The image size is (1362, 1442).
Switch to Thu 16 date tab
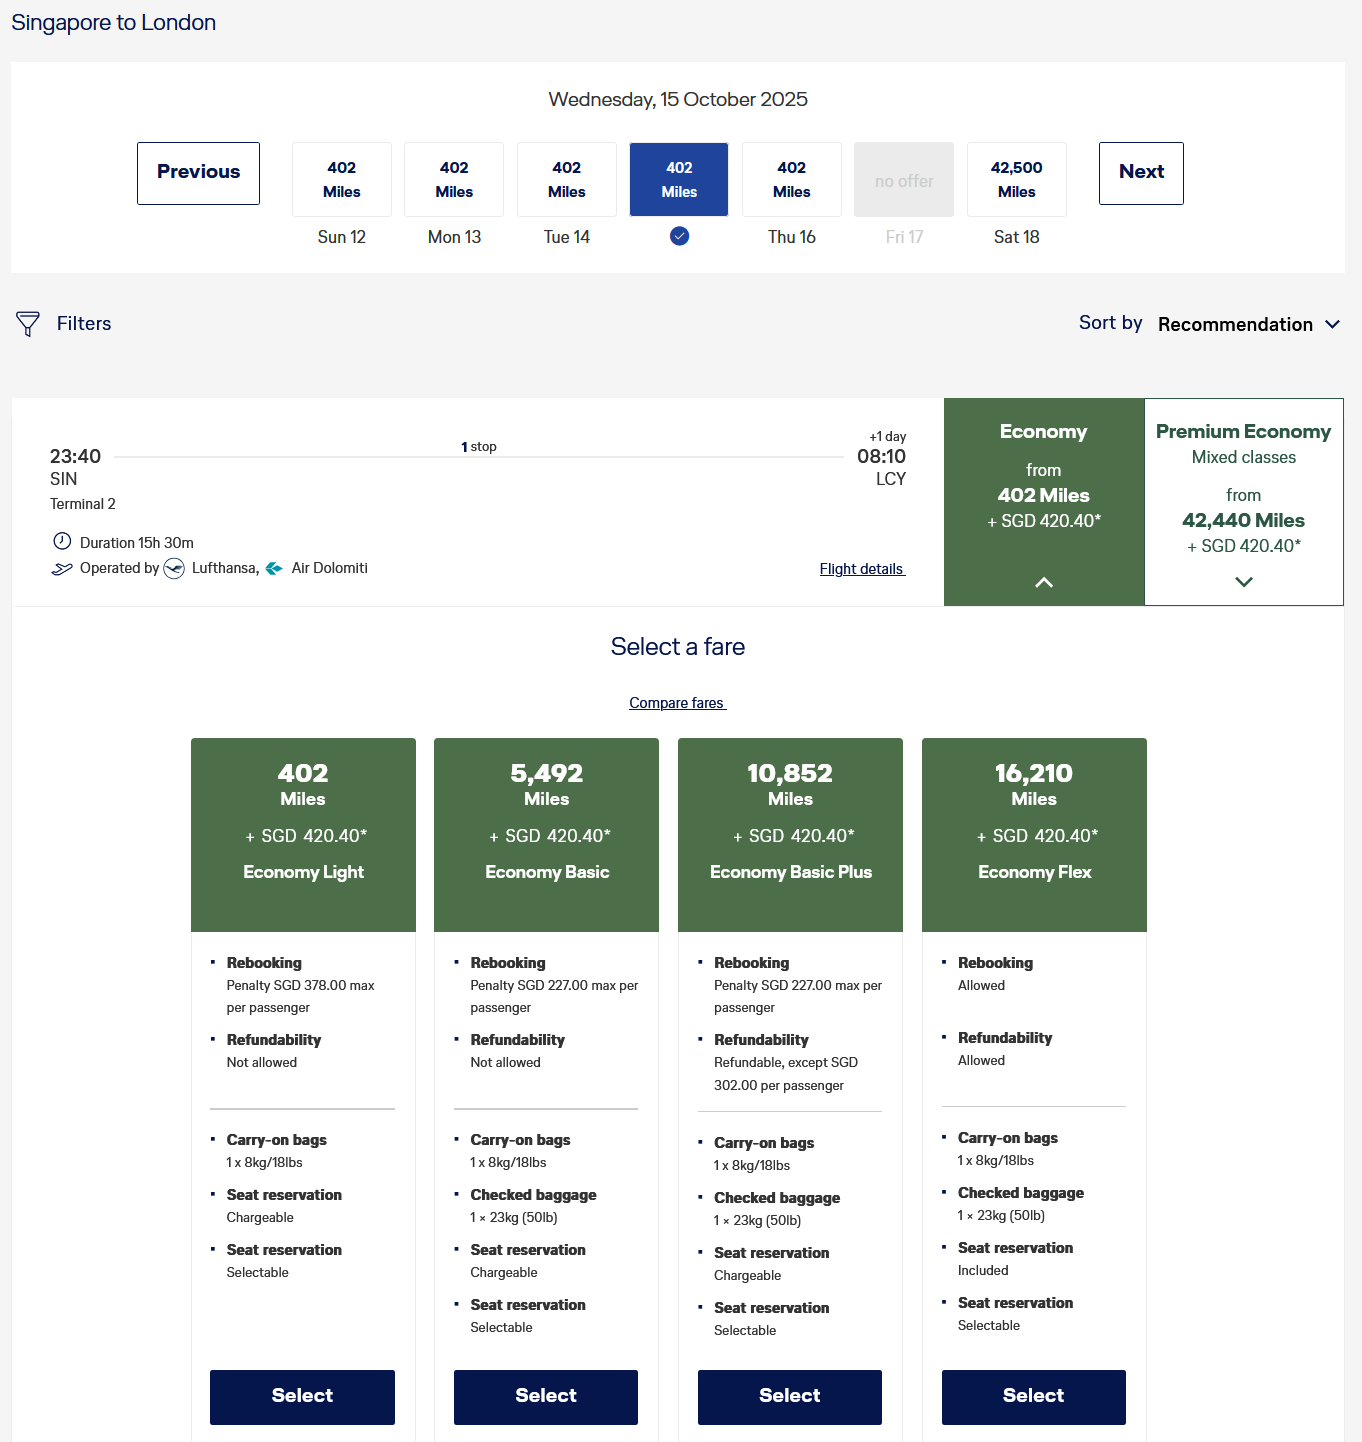point(791,180)
